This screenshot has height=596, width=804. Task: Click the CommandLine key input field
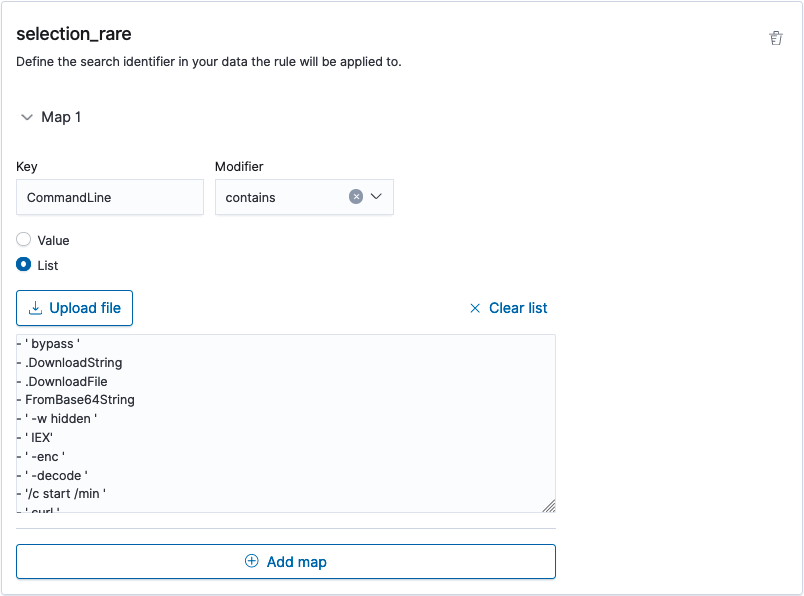click(109, 197)
